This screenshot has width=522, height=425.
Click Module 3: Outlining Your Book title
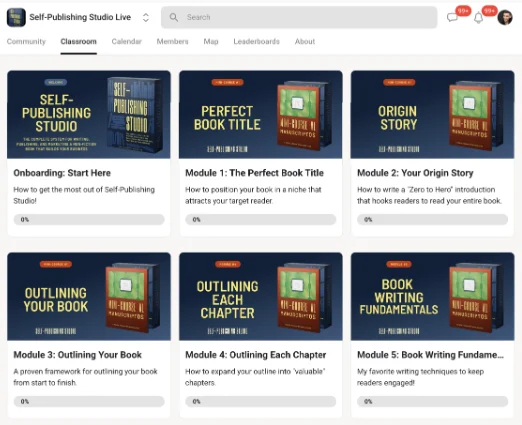tap(78, 355)
